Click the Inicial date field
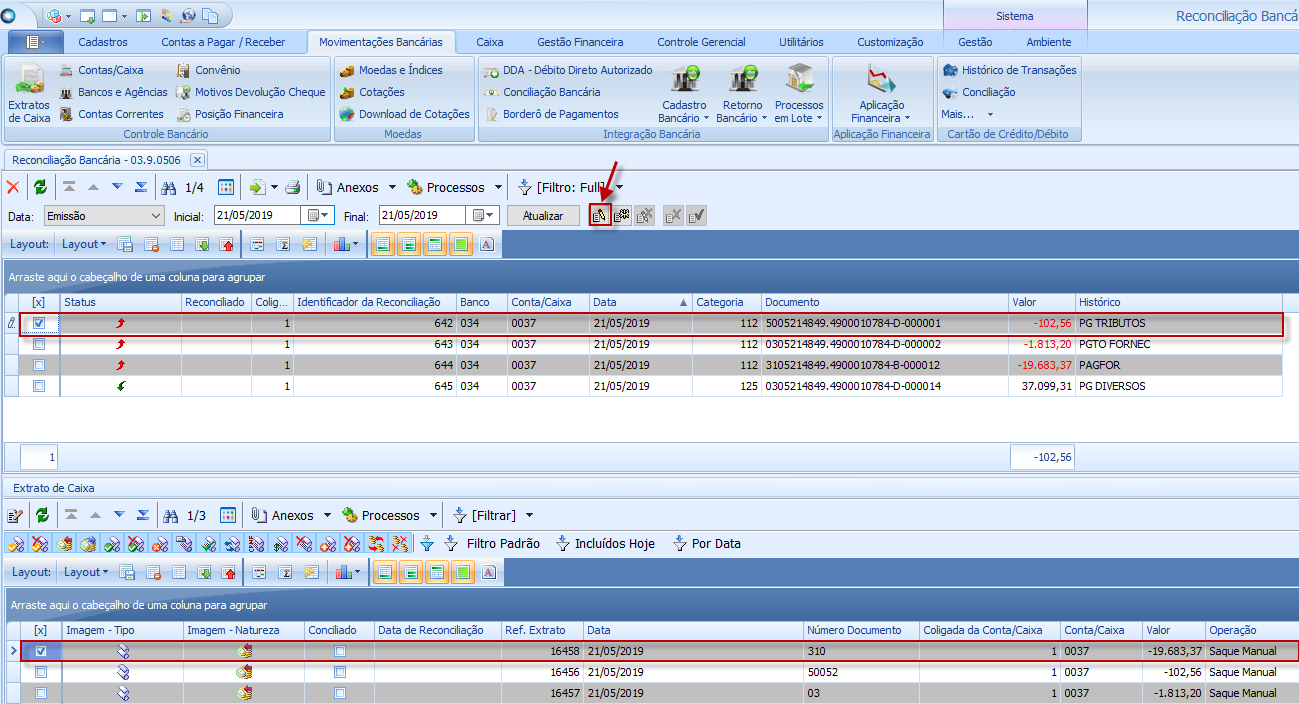This screenshot has height=704, width=1299. click(257, 215)
